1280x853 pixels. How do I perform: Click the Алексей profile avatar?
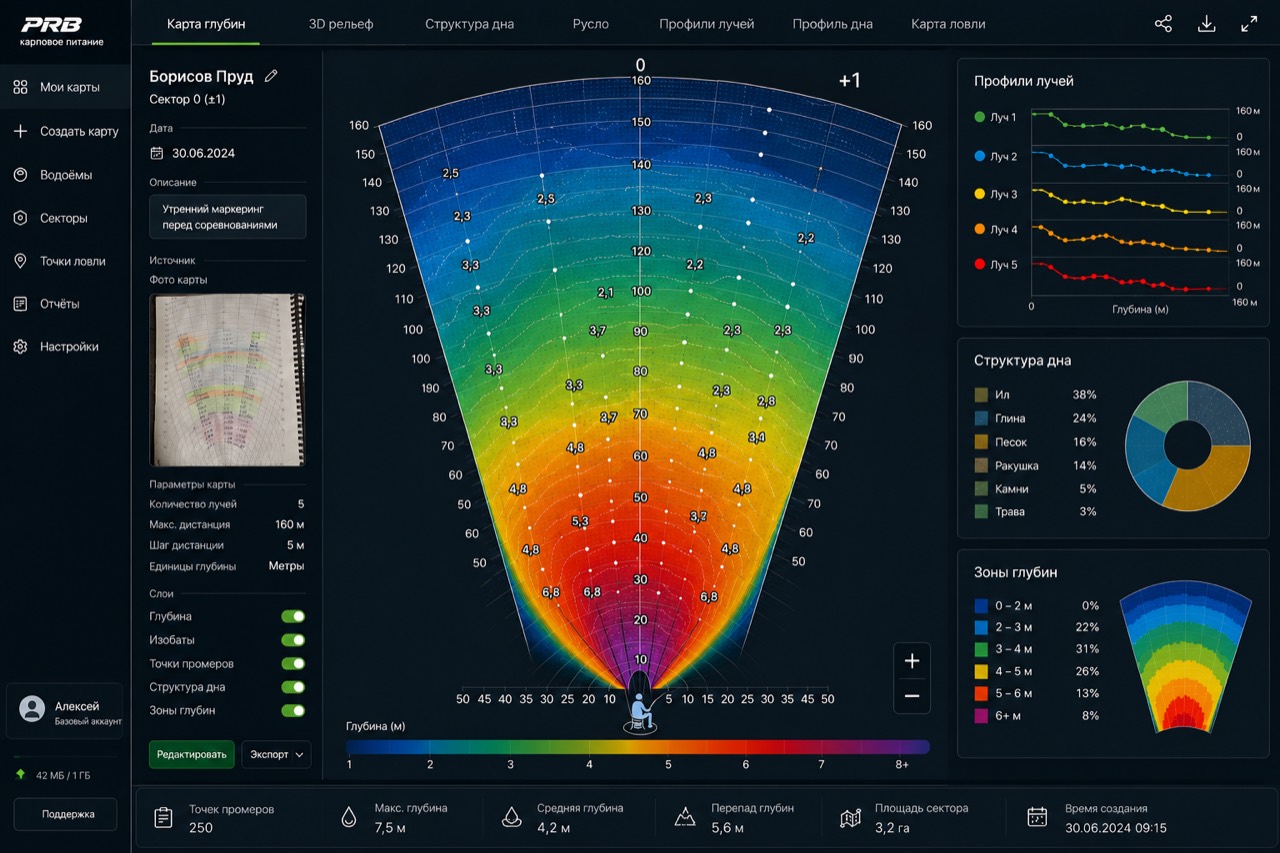pos(33,708)
